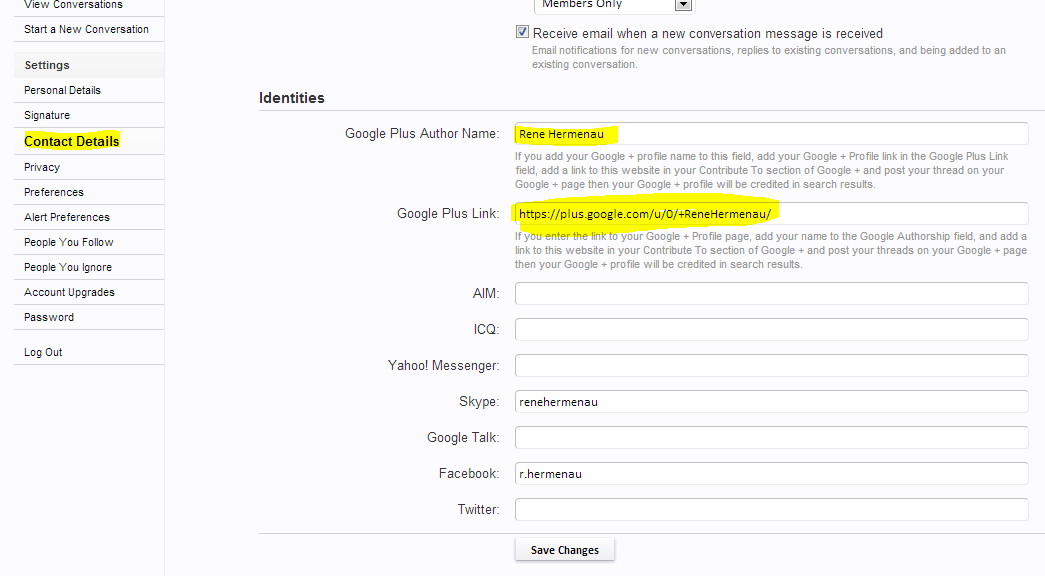The width and height of the screenshot is (1045, 576).
Task: Click Save Changes button
Action: coord(564,550)
